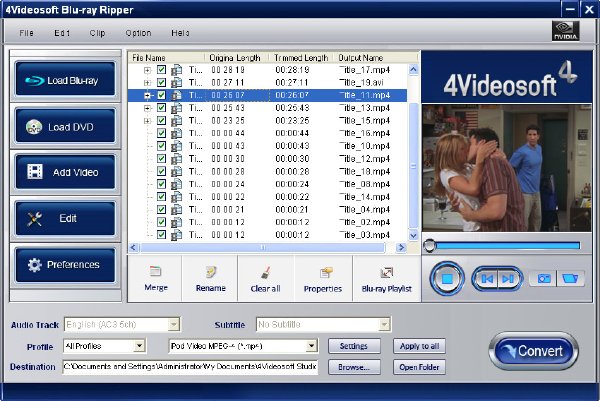Toggle the Title_11.mp4 checkbox
Image resolution: width=600 pixels, height=401 pixels.
coord(161,95)
